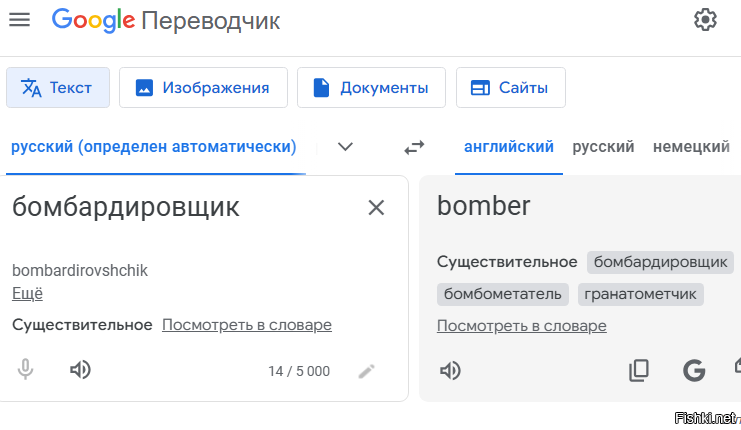Viewport: 741px width, 430px height.
Task: Clear the source text with X
Action: (x=376, y=207)
